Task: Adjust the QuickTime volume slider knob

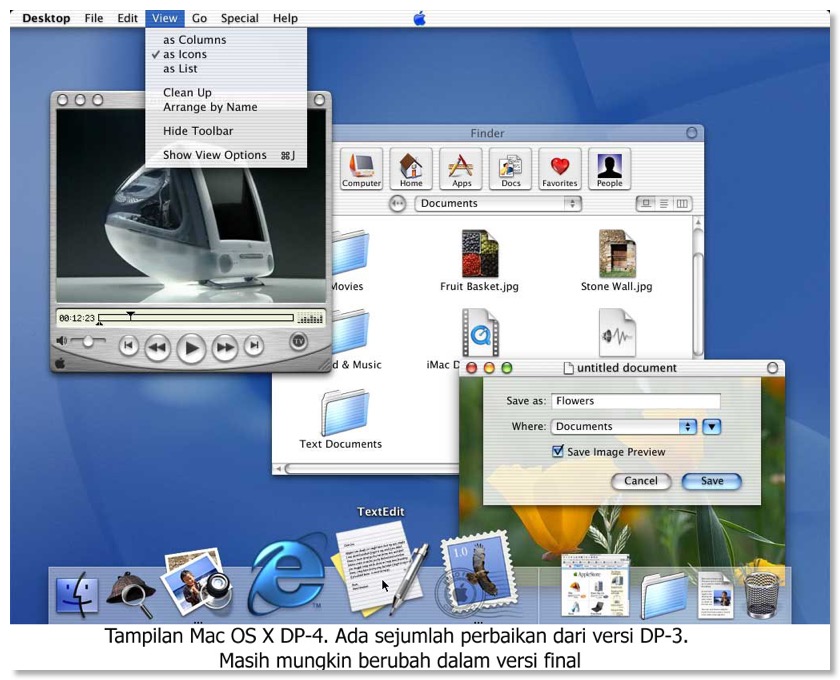Action: pyautogui.click(x=88, y=341)
